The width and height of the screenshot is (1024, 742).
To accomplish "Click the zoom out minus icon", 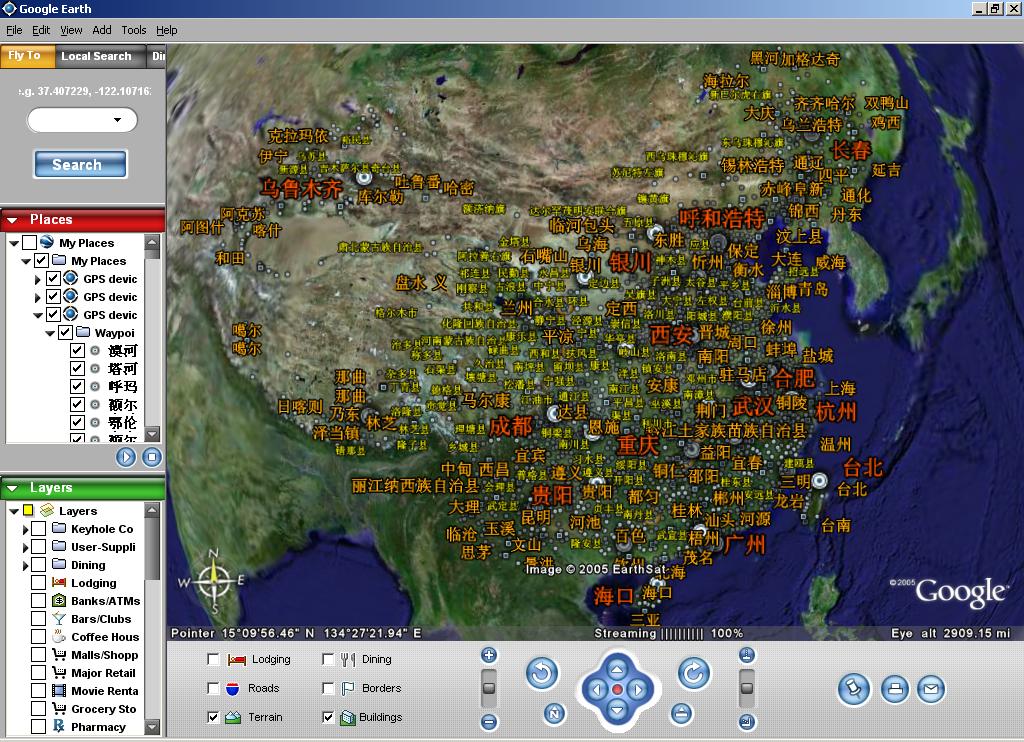I will point(489,721).
